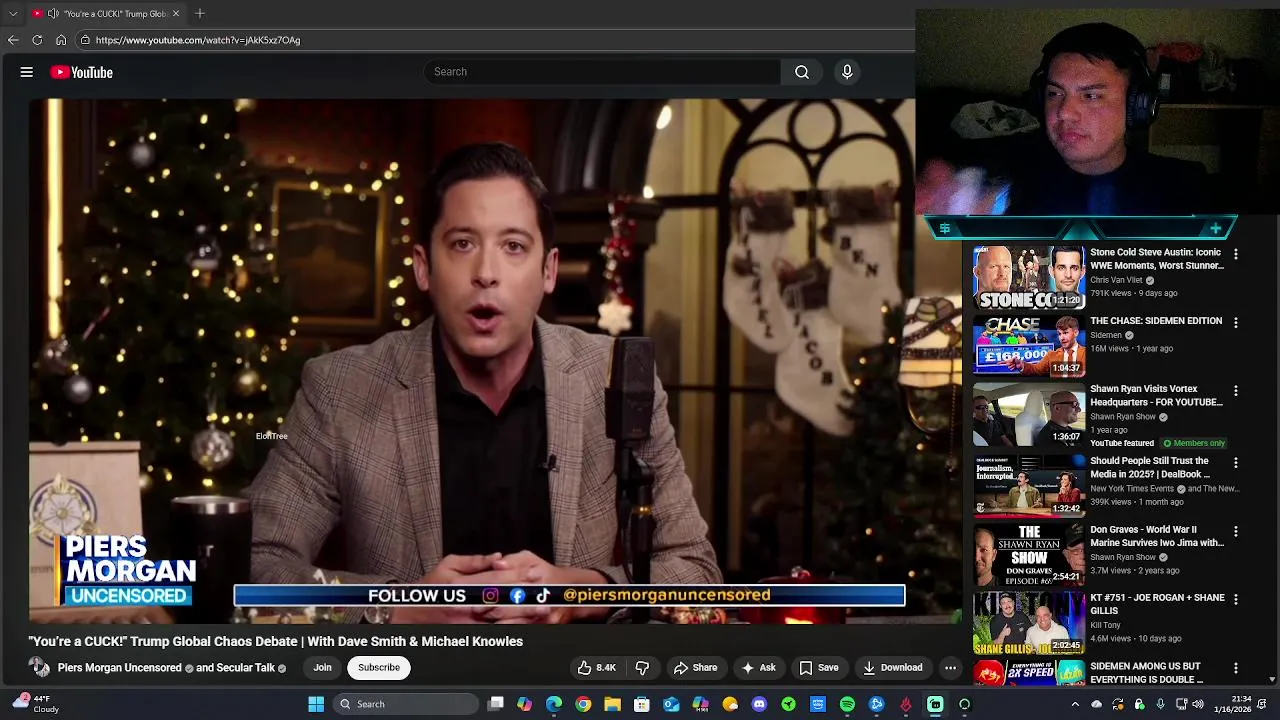1280x720 pixels.
Task: Open options menu for the KT #751 video
Action: pyautogui.click(x=1236, y=599)
